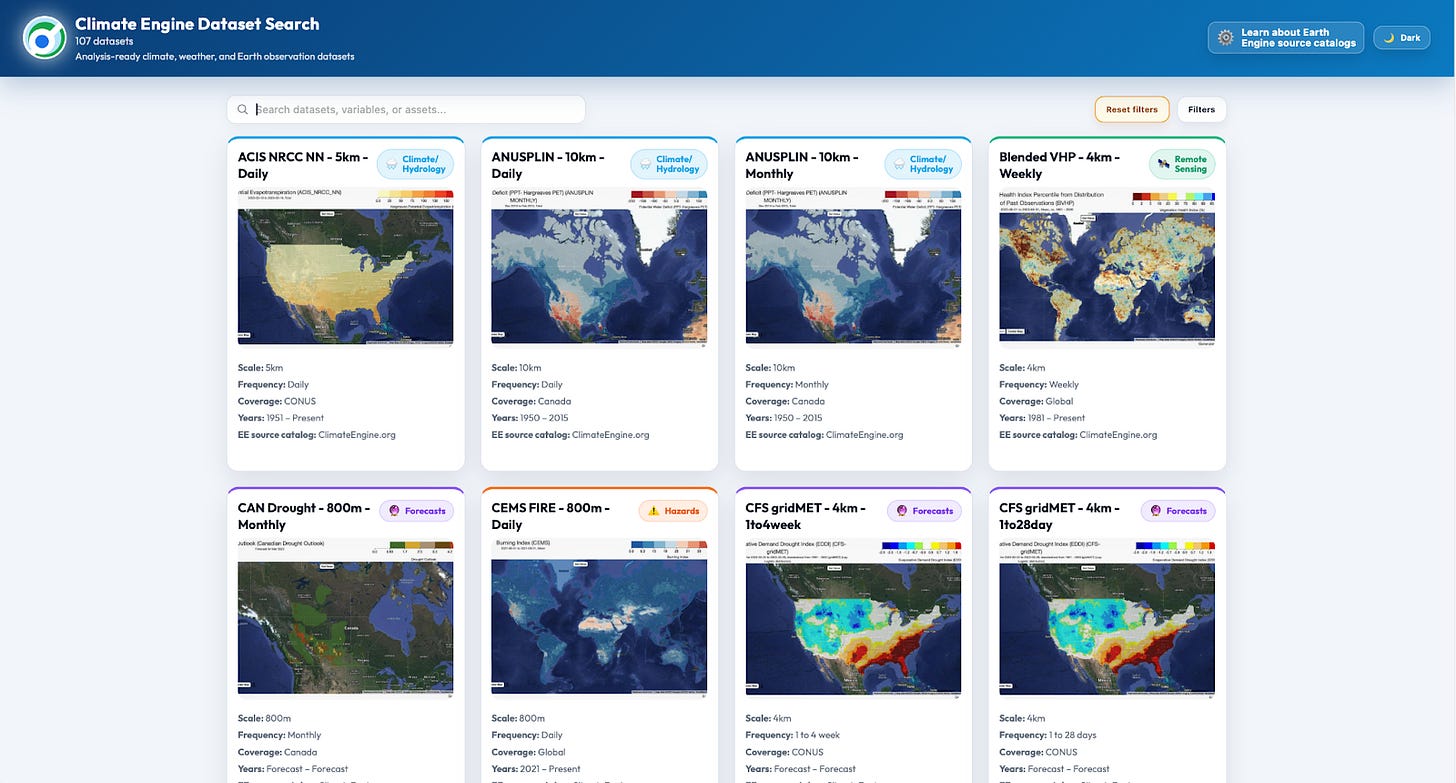Image resolution: width=1456 pixels, height=783 pixels.
Task: Click "Coverage: CONUS" on the ACIS NRCC NN card
Action: tap(277, 401)
